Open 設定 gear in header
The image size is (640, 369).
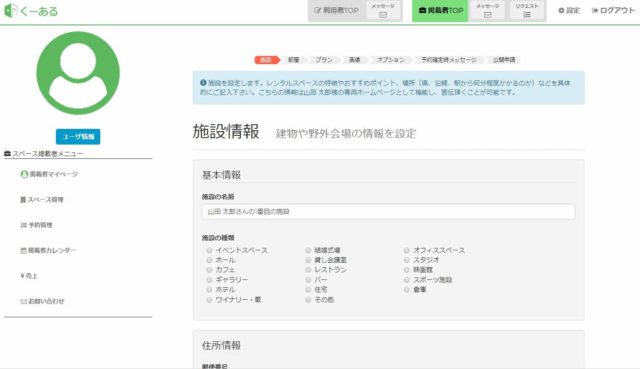click(x=569, y=11)
